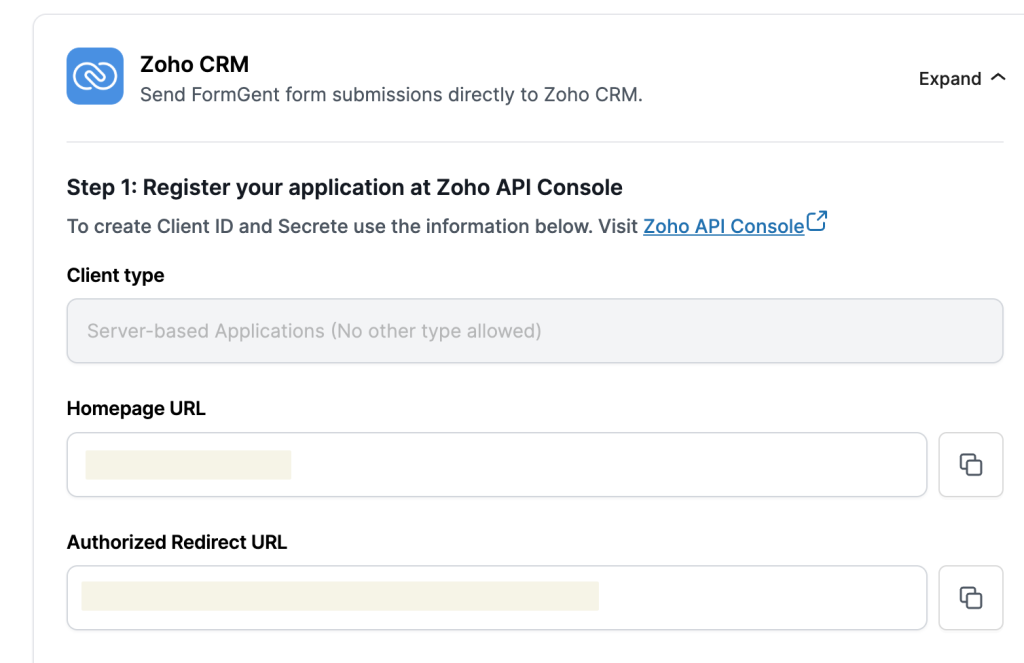The width and height of the screenshot is (1024, 663).
Task: Click the Authorized Redirect URL label
Action: click(x=177, y=542)
